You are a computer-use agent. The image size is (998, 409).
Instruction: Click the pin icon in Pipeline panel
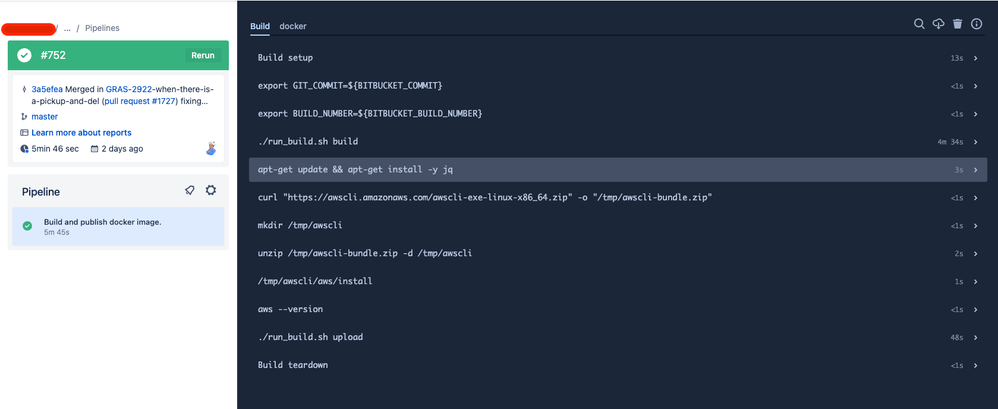[190, 190]
